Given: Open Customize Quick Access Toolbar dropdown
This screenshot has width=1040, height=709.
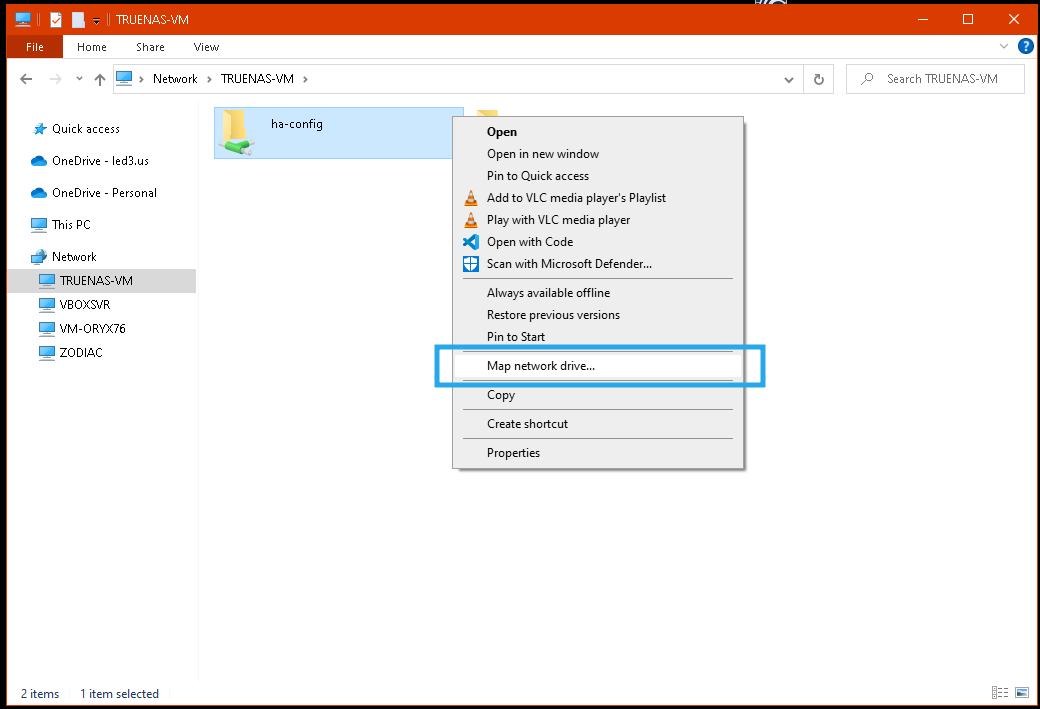Looking at the screenshot, I should pos(96,21).
